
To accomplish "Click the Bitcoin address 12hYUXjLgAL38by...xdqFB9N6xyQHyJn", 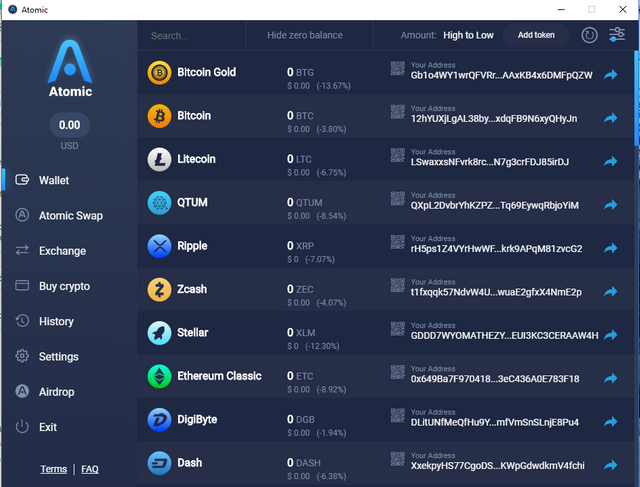I will (494, 119).
